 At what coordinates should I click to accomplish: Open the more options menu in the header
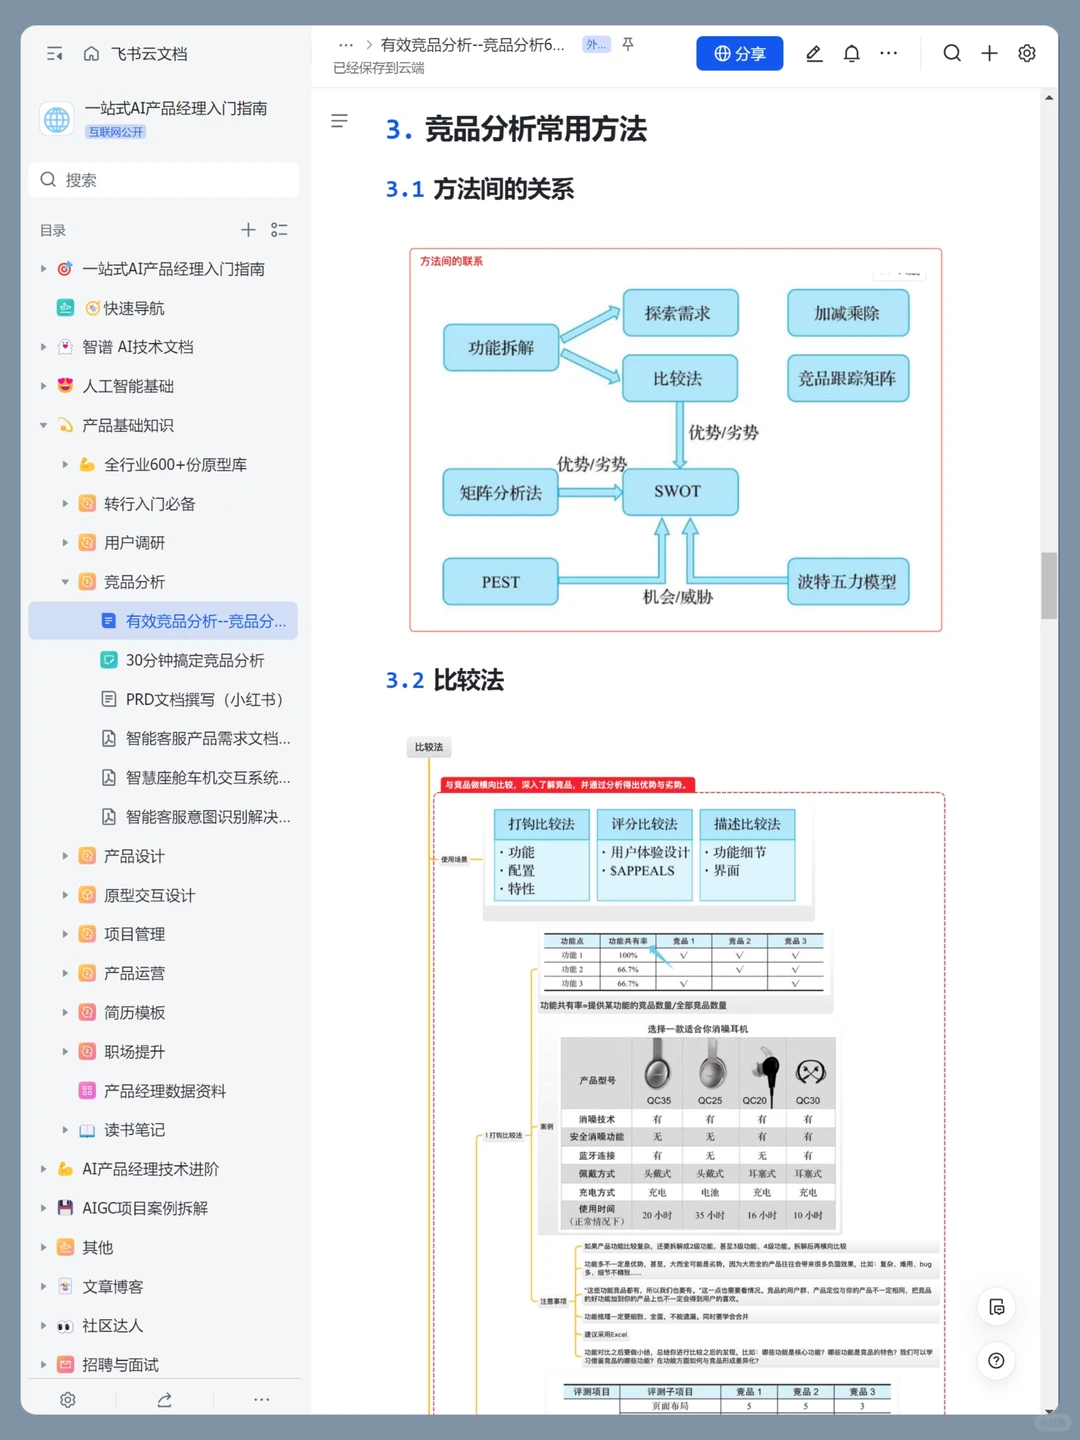point(888,53)
